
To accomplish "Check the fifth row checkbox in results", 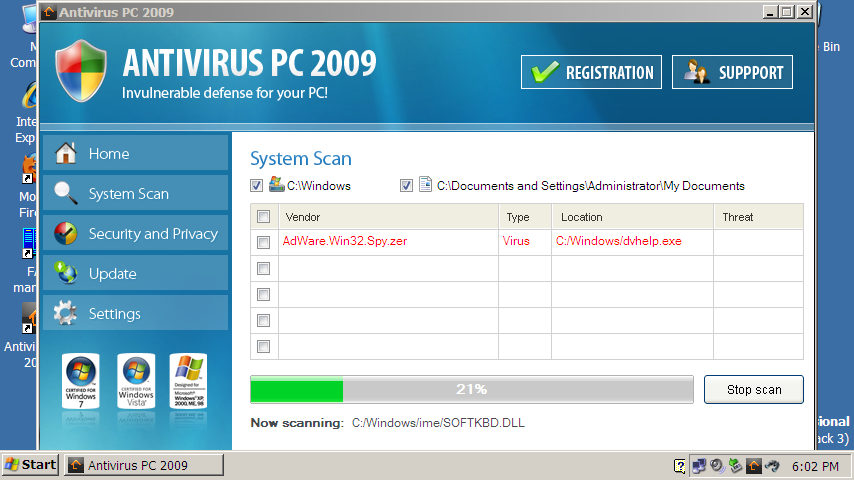I will [x=264, y=346].
